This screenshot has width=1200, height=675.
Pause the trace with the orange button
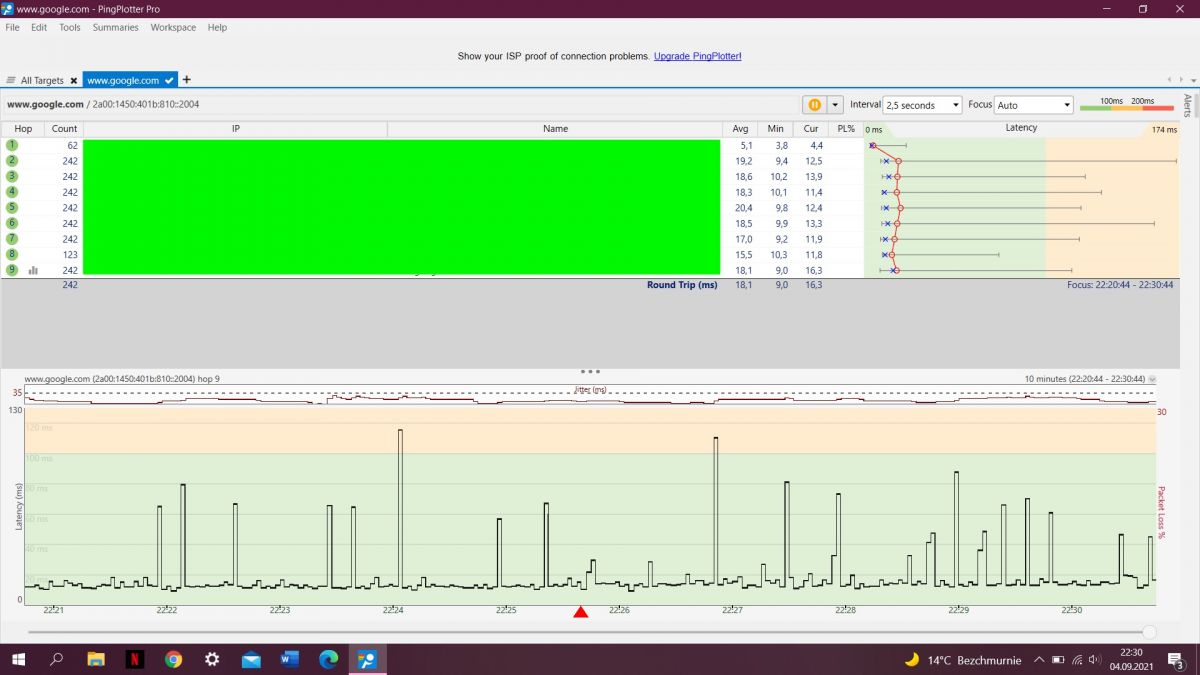814,105
